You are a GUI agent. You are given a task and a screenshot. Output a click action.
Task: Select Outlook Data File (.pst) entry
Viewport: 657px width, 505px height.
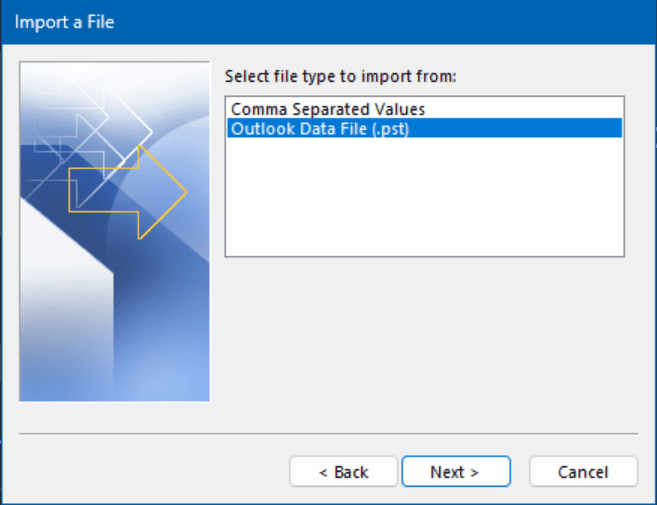tap(424, 128)
